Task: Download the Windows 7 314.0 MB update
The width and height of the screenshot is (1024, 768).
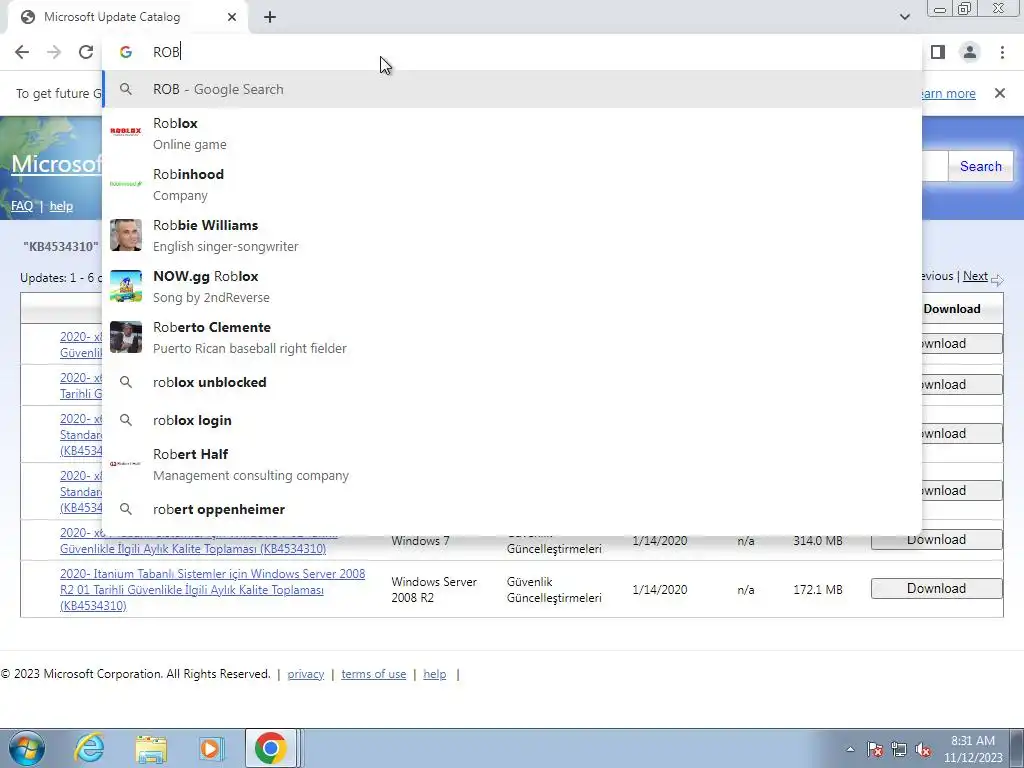Action: tap(936, 539)
